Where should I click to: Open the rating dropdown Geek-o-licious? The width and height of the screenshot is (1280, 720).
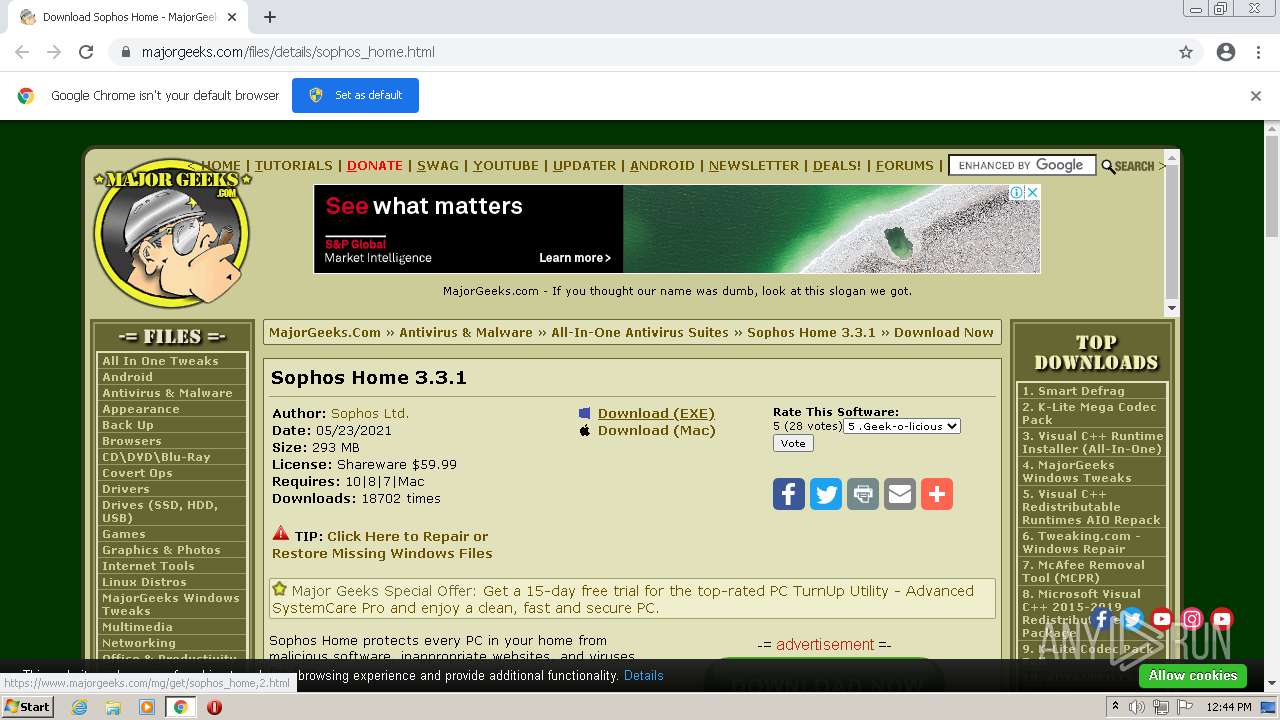coord(902,426)
